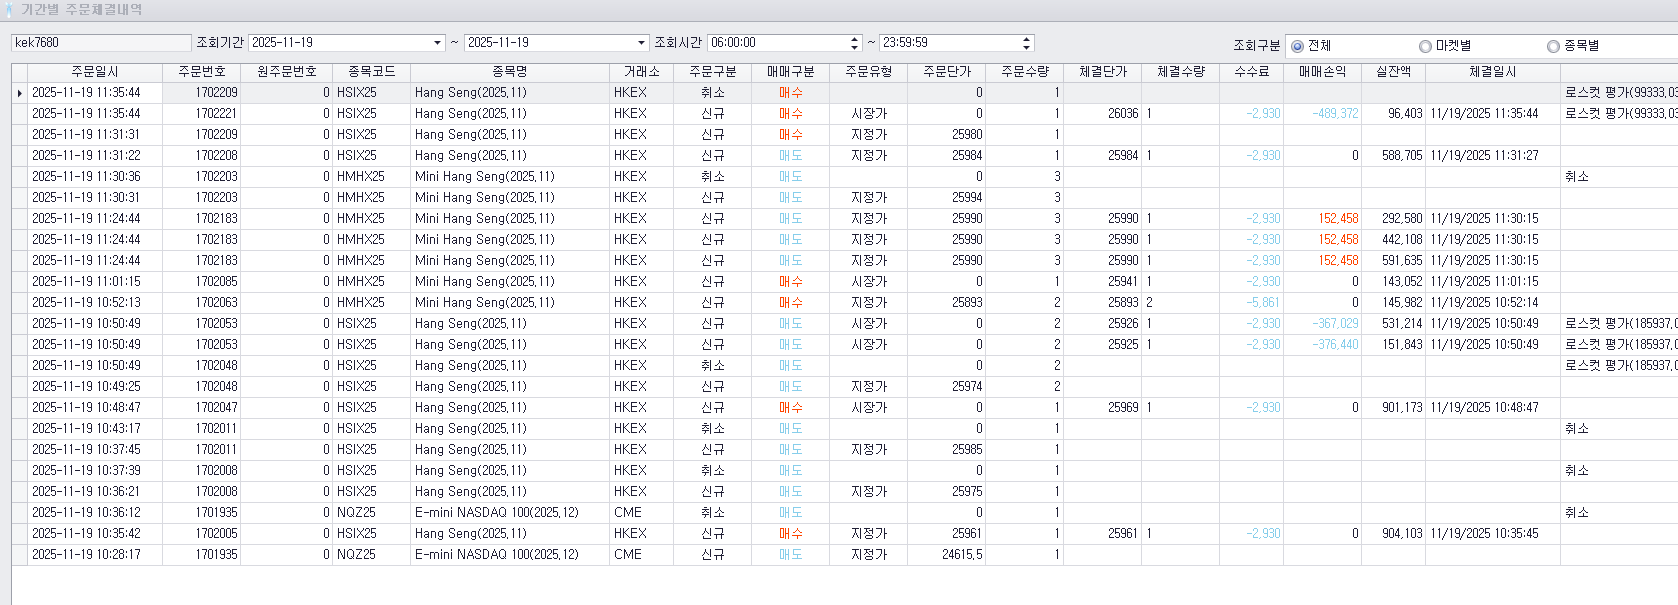Select the 마켓별 radio button

[x=1425, y=46]
